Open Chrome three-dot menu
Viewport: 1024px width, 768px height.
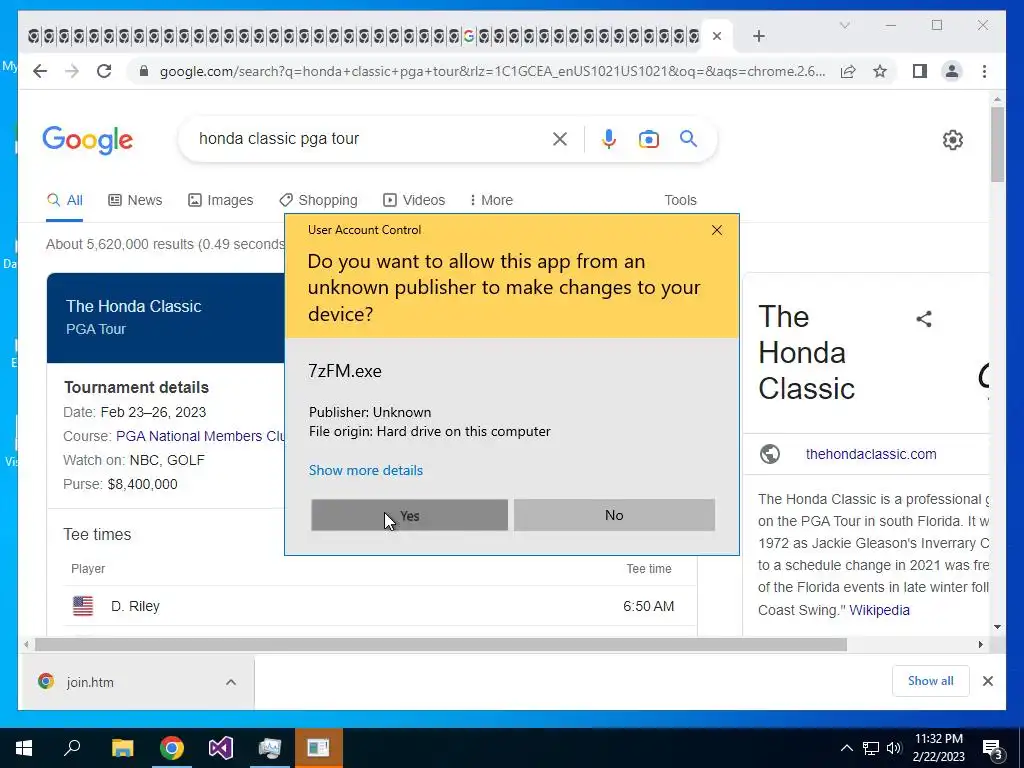coord(984,71)
